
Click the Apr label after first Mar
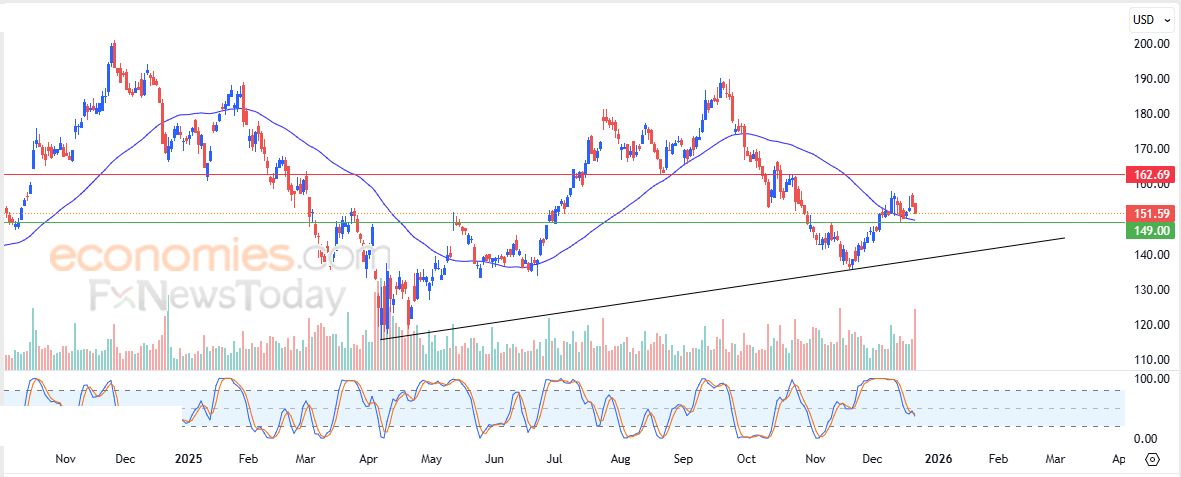pos(368,458)
